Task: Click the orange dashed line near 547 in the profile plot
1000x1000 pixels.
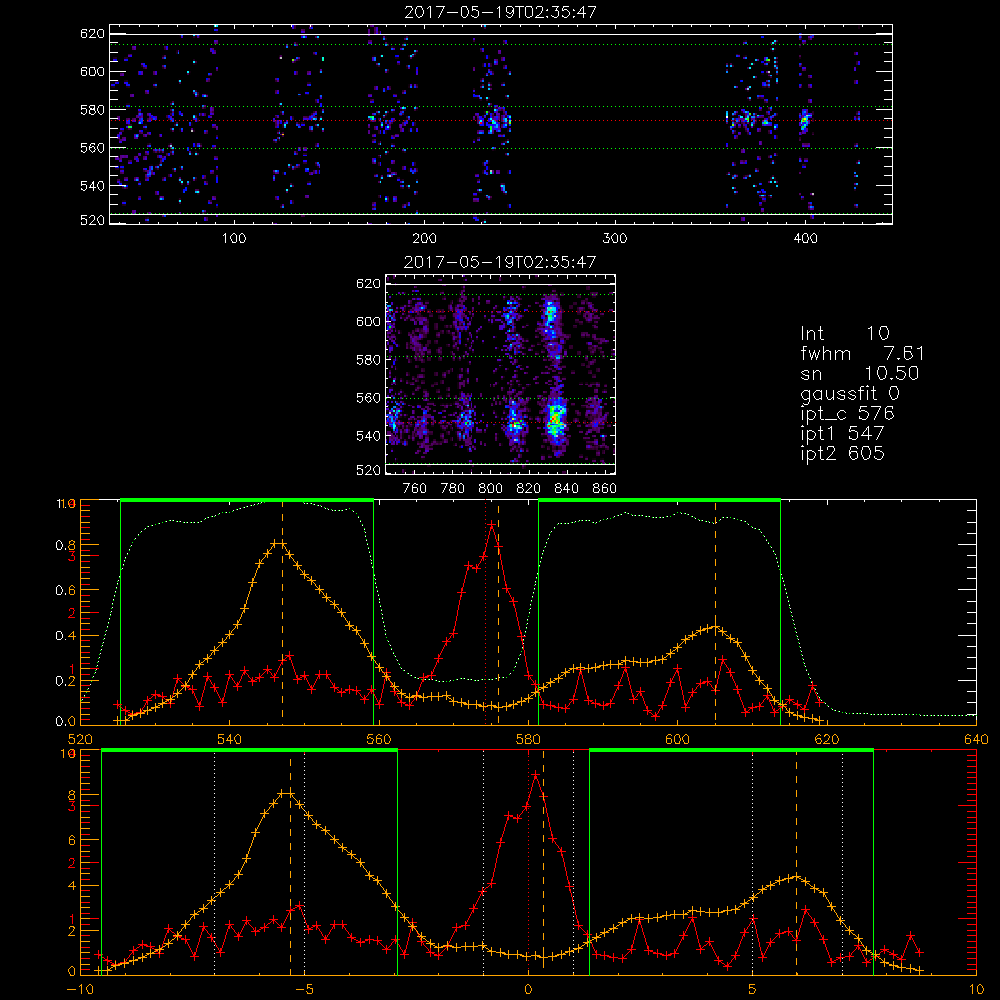Action: tap(283, 613)
